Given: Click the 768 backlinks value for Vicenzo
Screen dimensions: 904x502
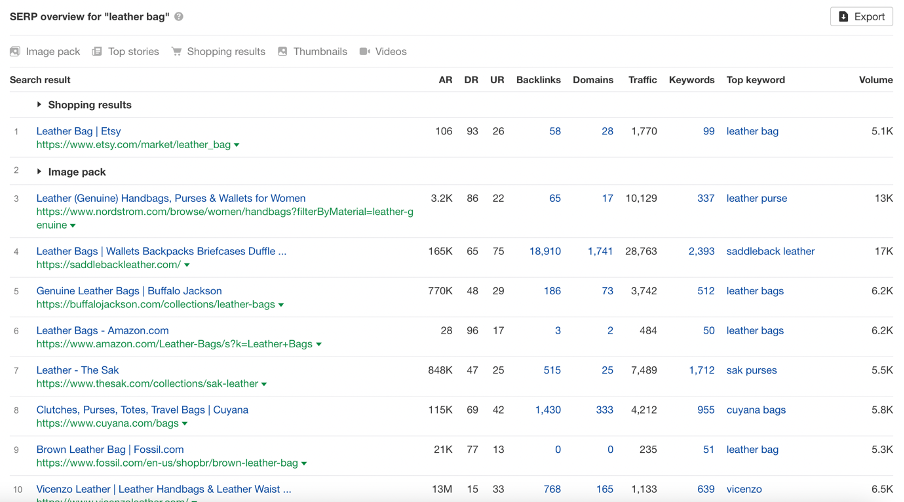Looking at the screenshot, I should 552,489.
